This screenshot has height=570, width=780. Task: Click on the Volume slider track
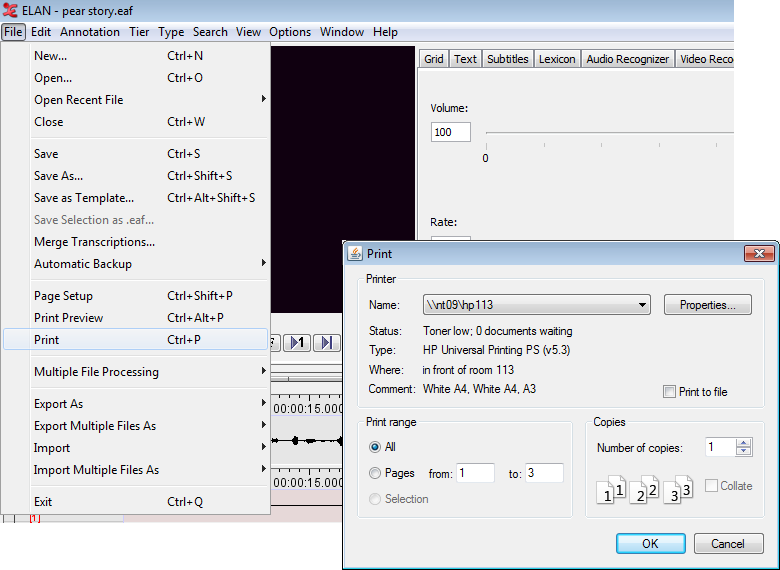(609, 133)
